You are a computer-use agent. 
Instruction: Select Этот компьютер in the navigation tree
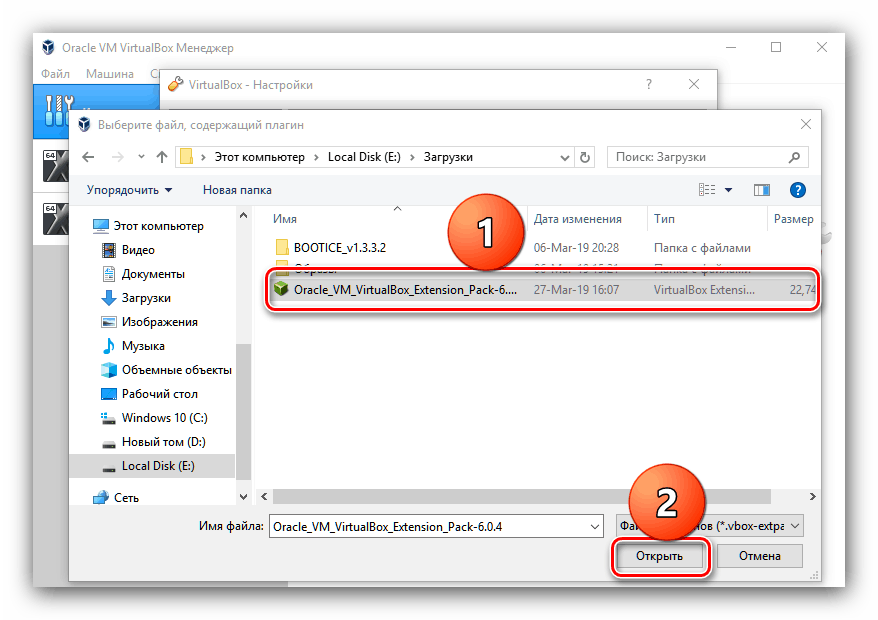pyautogui.click(x=148, y=226)
